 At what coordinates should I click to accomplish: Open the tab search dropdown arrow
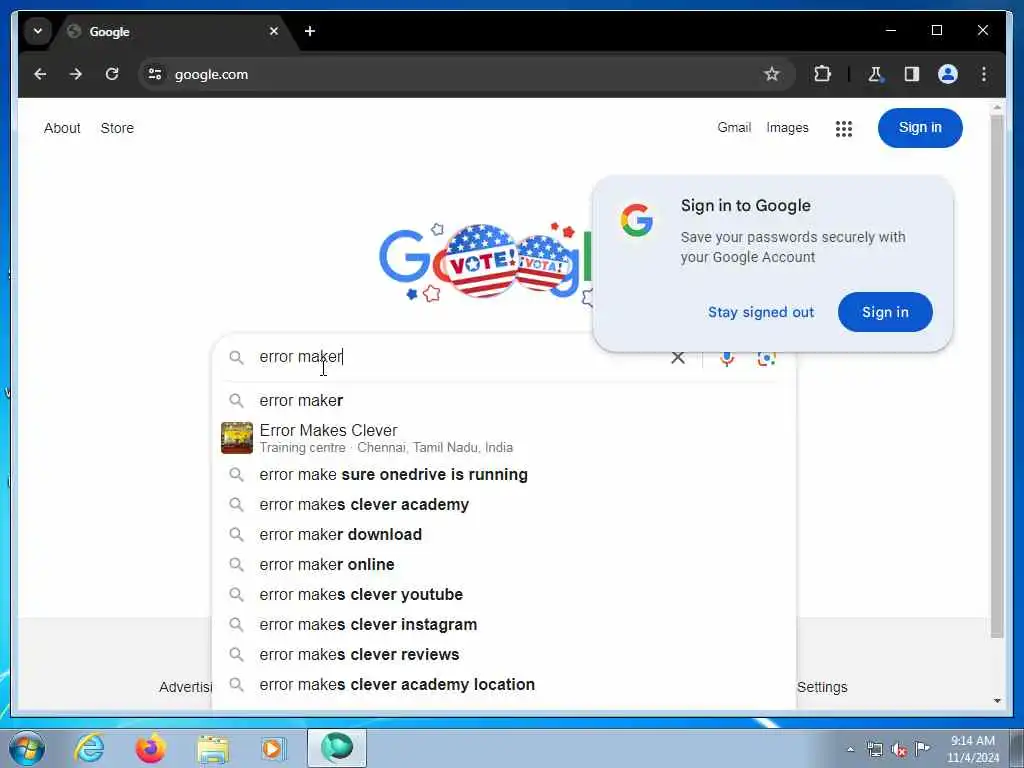38,31
